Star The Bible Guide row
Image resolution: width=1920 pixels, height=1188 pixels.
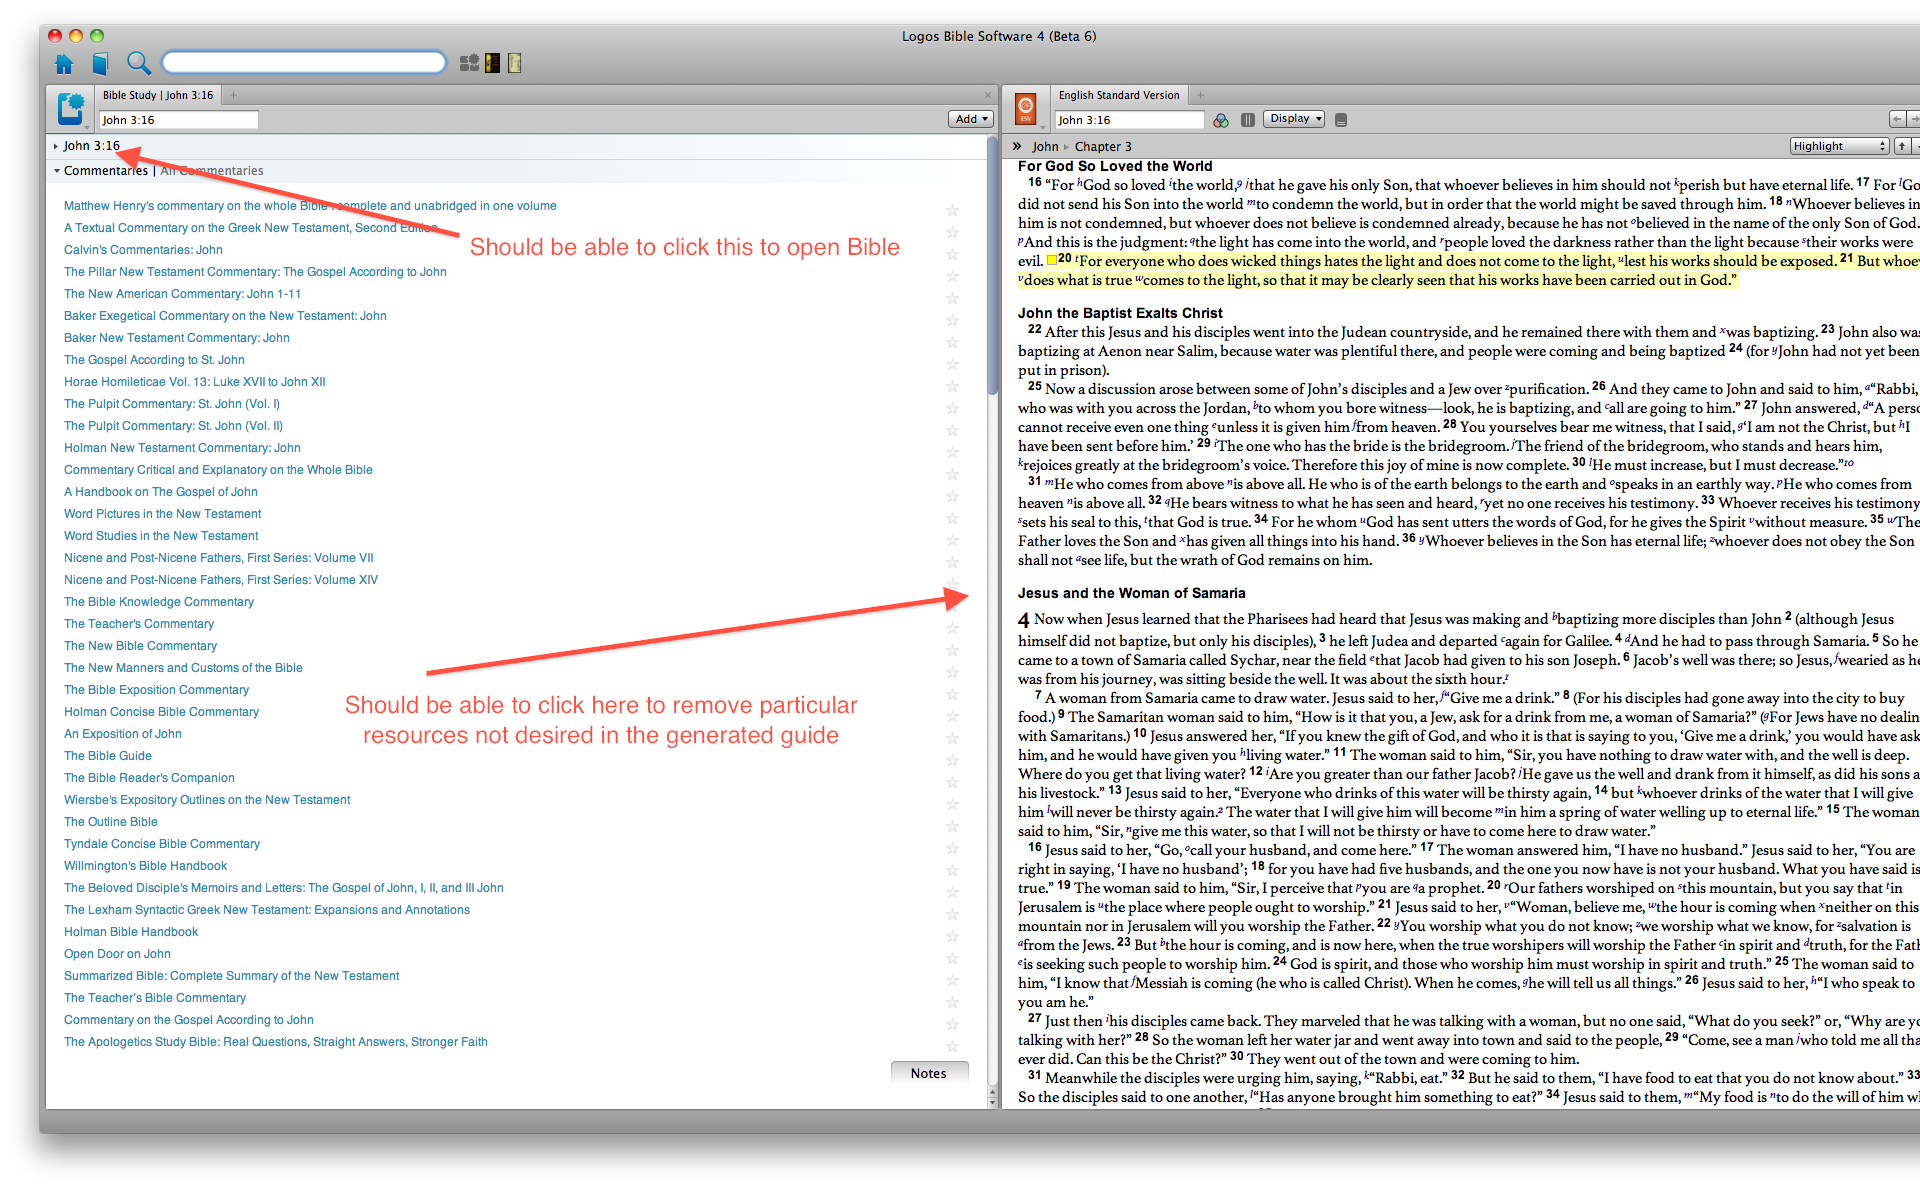click(952, 760)
